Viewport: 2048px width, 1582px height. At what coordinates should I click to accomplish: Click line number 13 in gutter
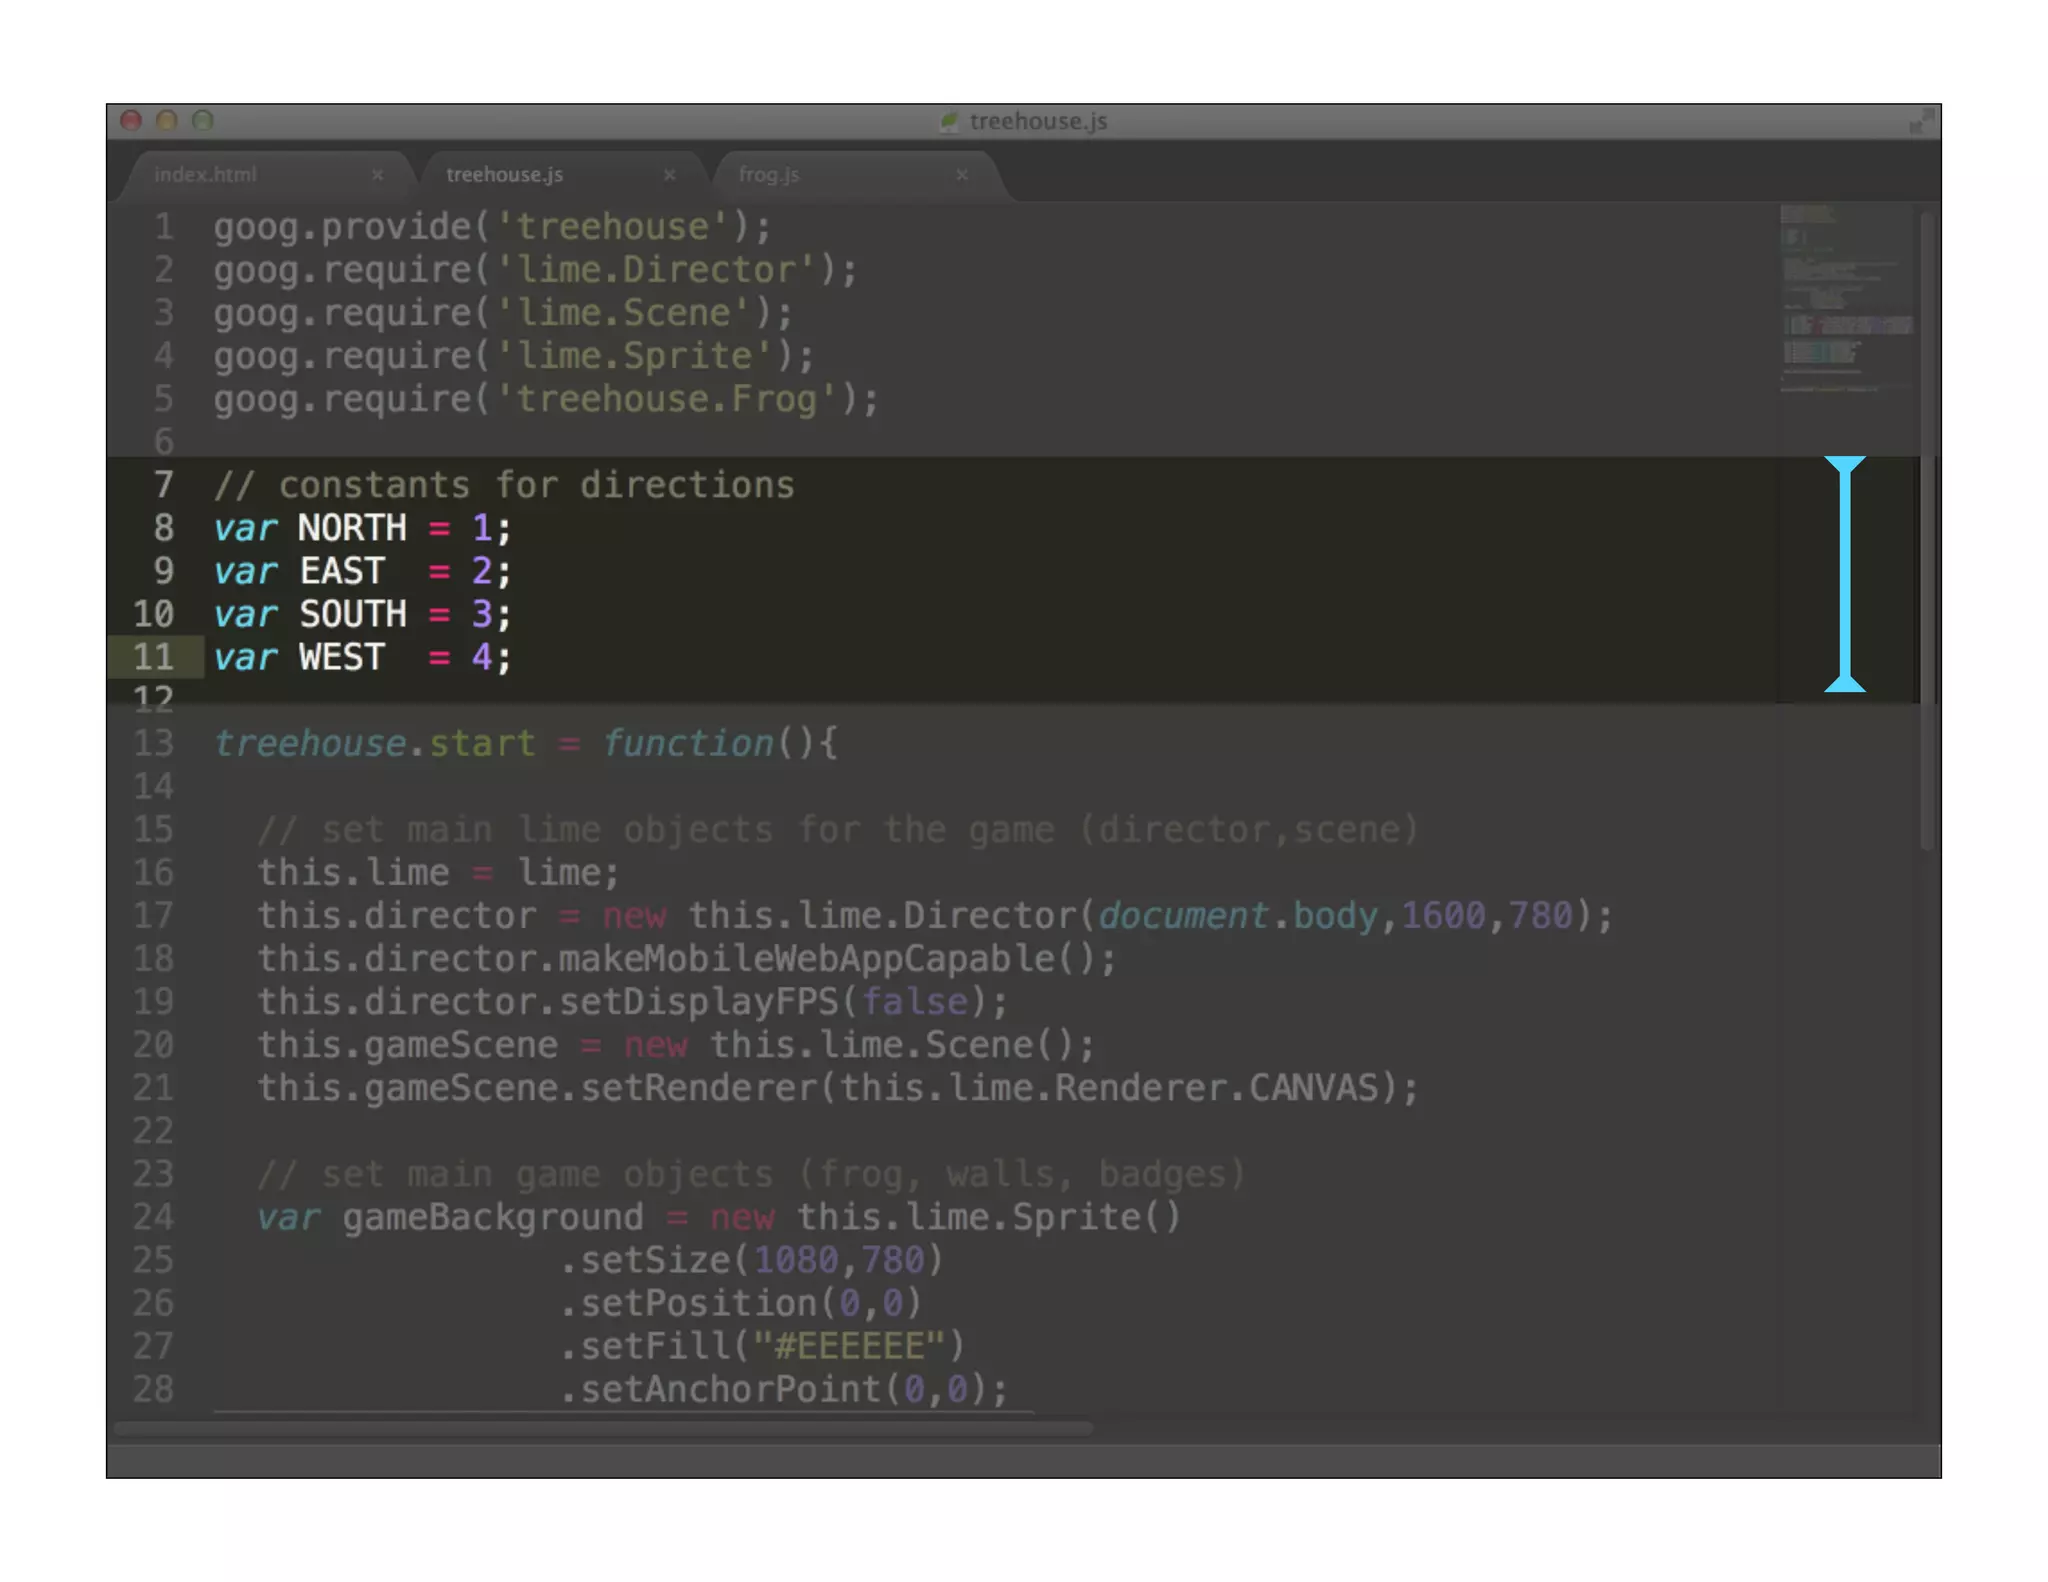(x=154, y=743)
